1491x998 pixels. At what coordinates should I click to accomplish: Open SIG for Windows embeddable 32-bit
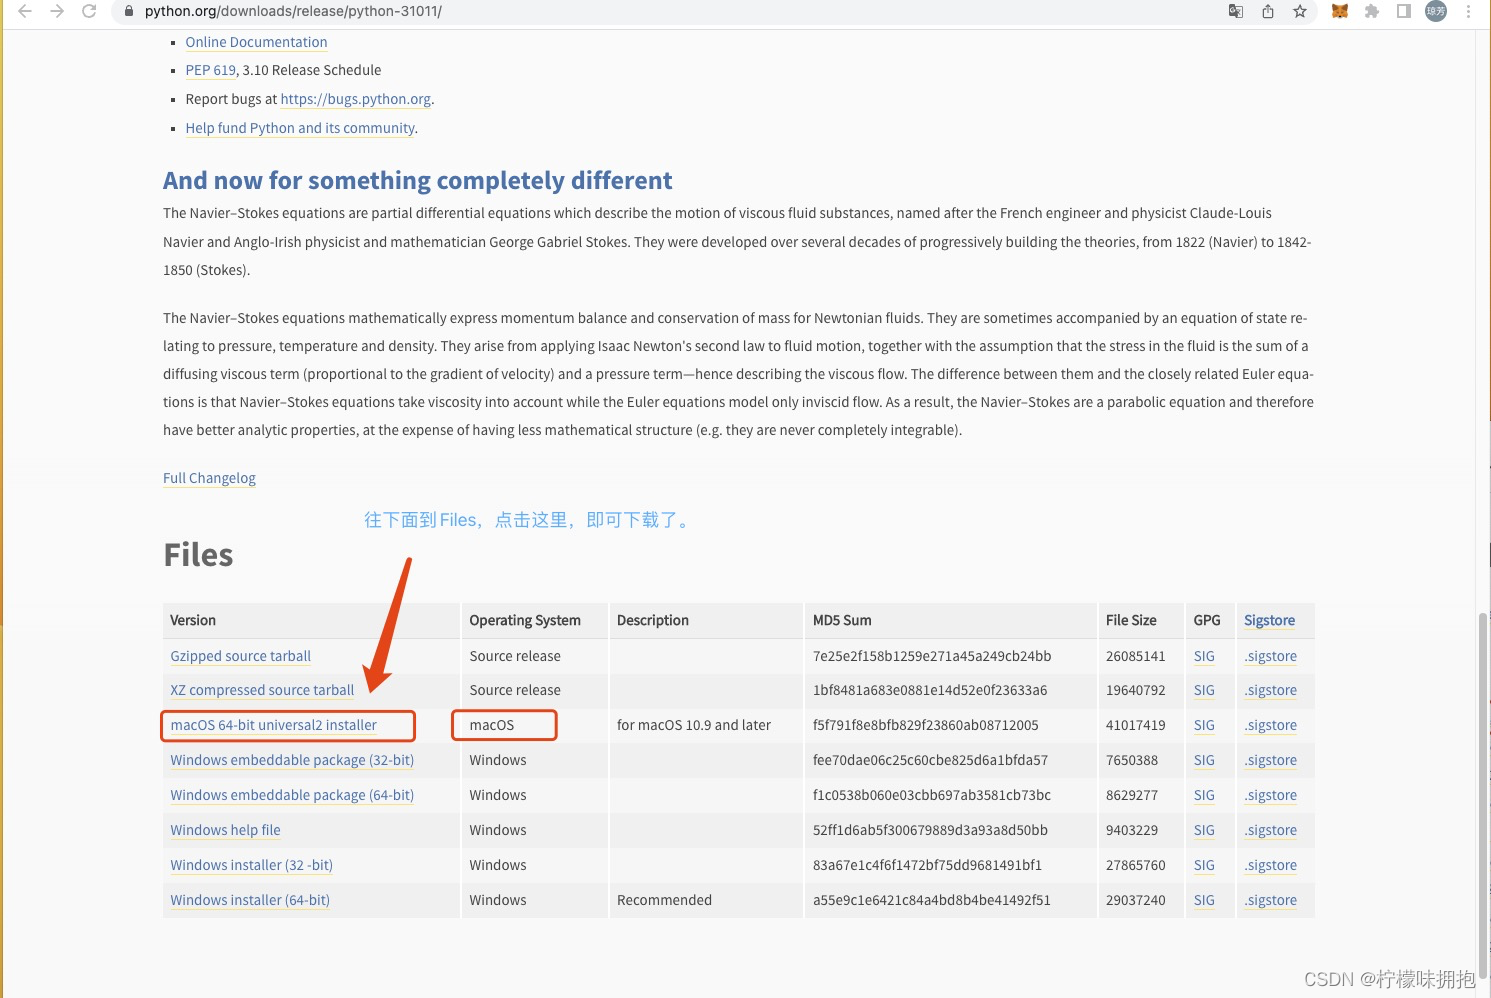click(1204, 760)
